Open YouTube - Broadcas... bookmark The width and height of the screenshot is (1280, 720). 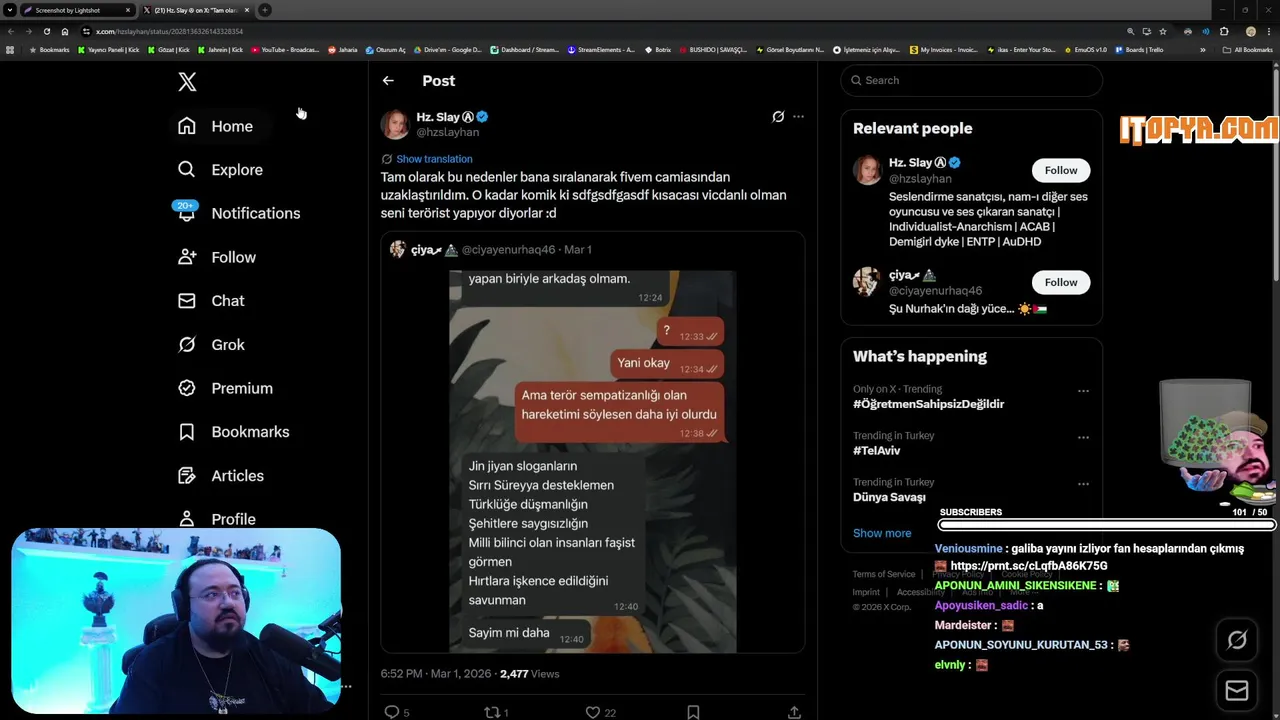[285, 50]
